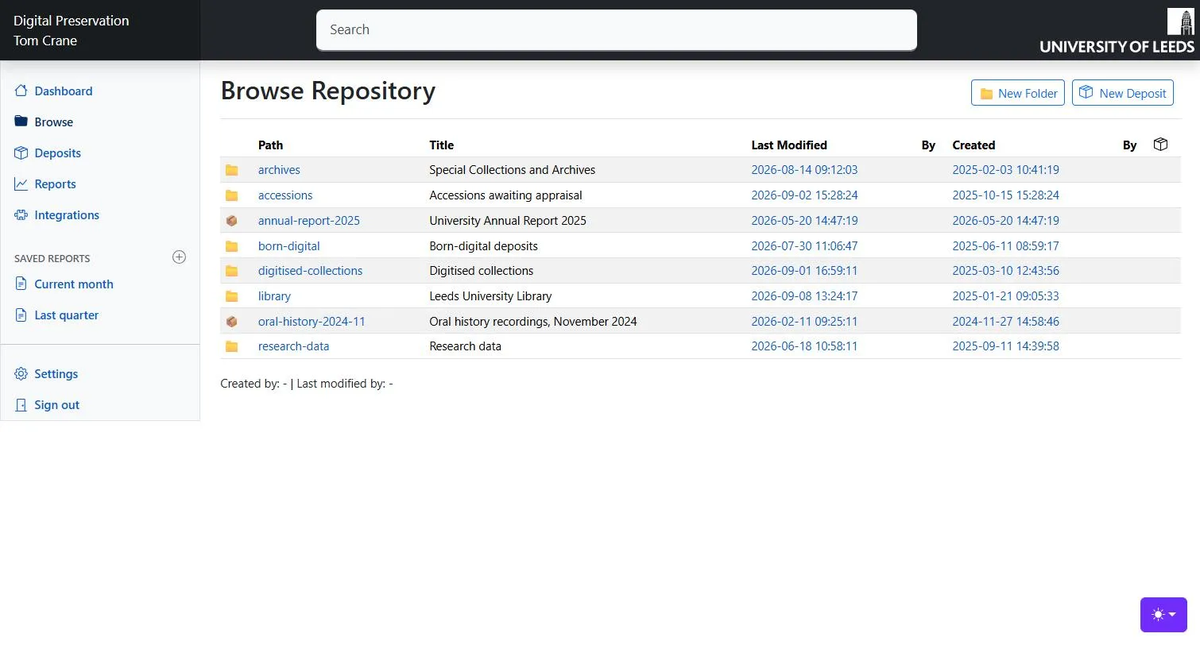1200x645 pixels.
Task: Click the folder icon beside archives
Action: pos(232,170)
